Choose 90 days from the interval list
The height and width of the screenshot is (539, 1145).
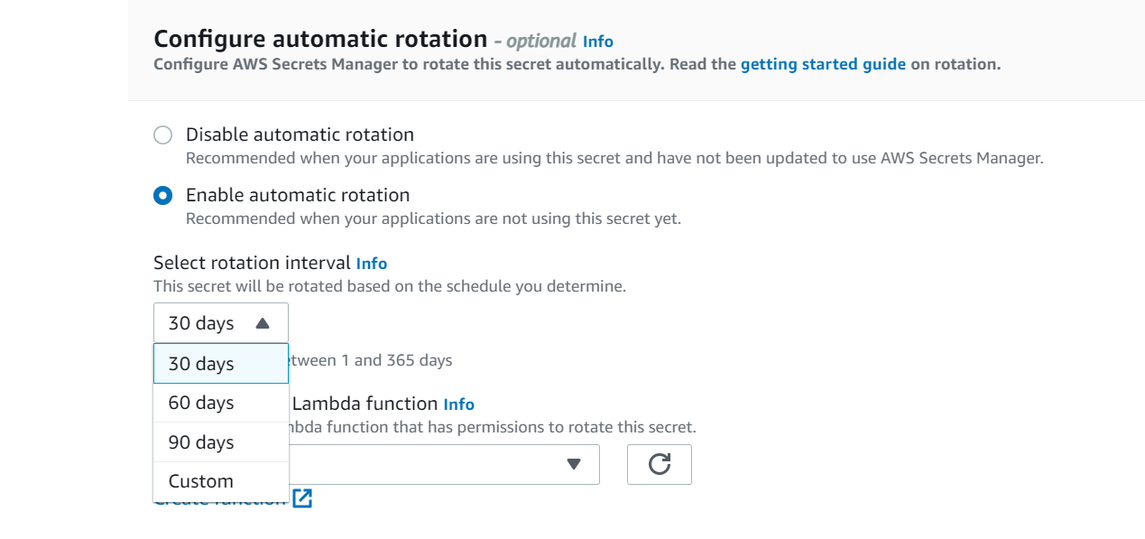point(220,442)
